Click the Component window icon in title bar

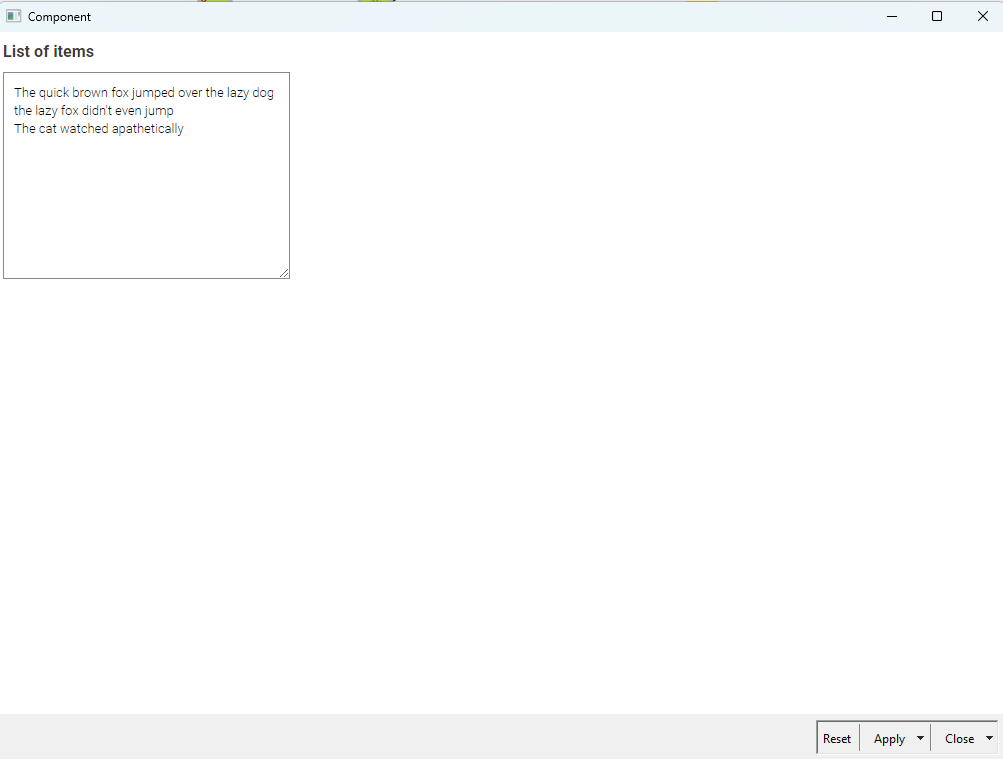(x=14, y=16)
